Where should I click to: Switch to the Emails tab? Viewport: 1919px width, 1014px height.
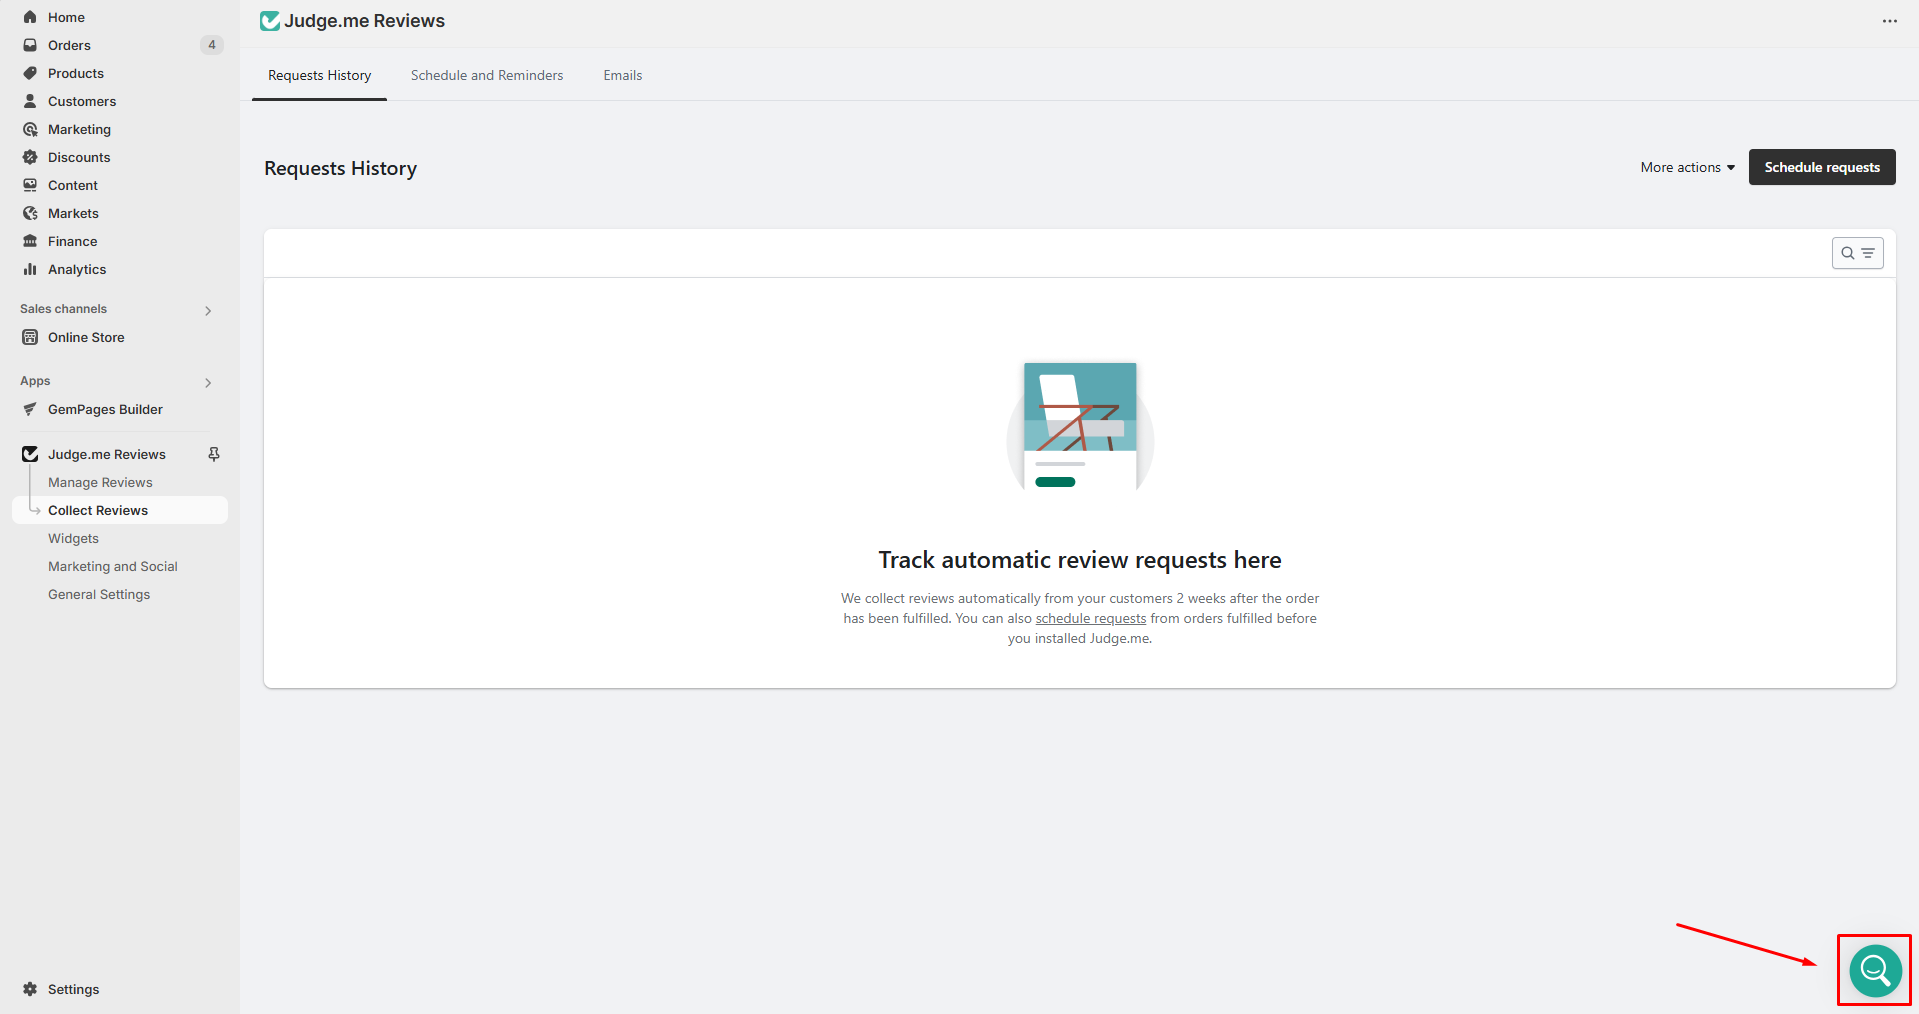coord(622,75)
